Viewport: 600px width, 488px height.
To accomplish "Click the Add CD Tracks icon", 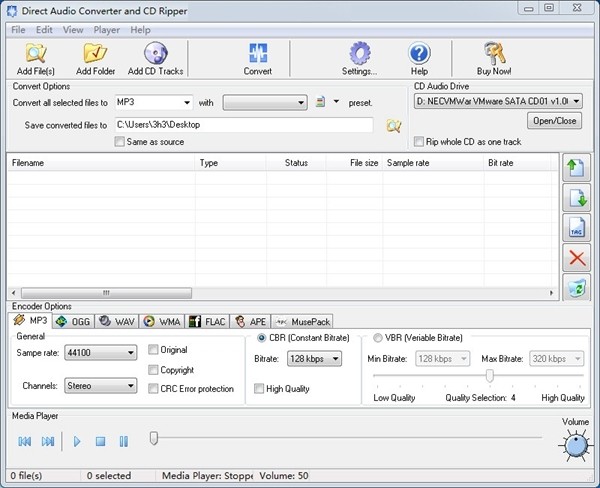I will (155, 55).
